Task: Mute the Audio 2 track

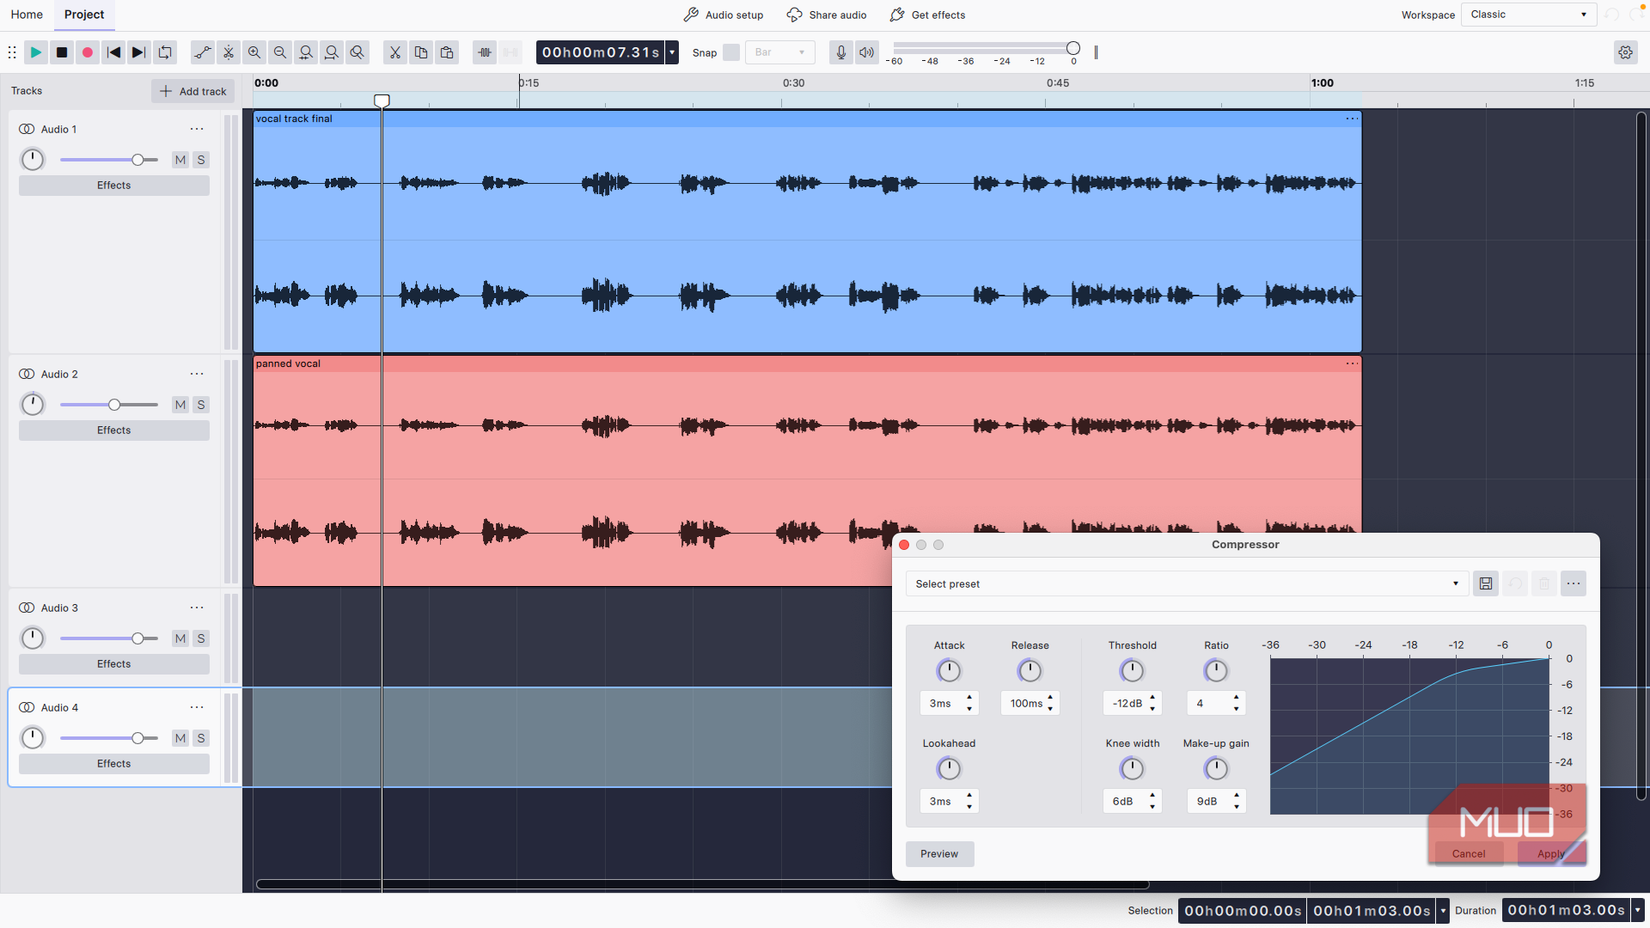Action: 180,405
